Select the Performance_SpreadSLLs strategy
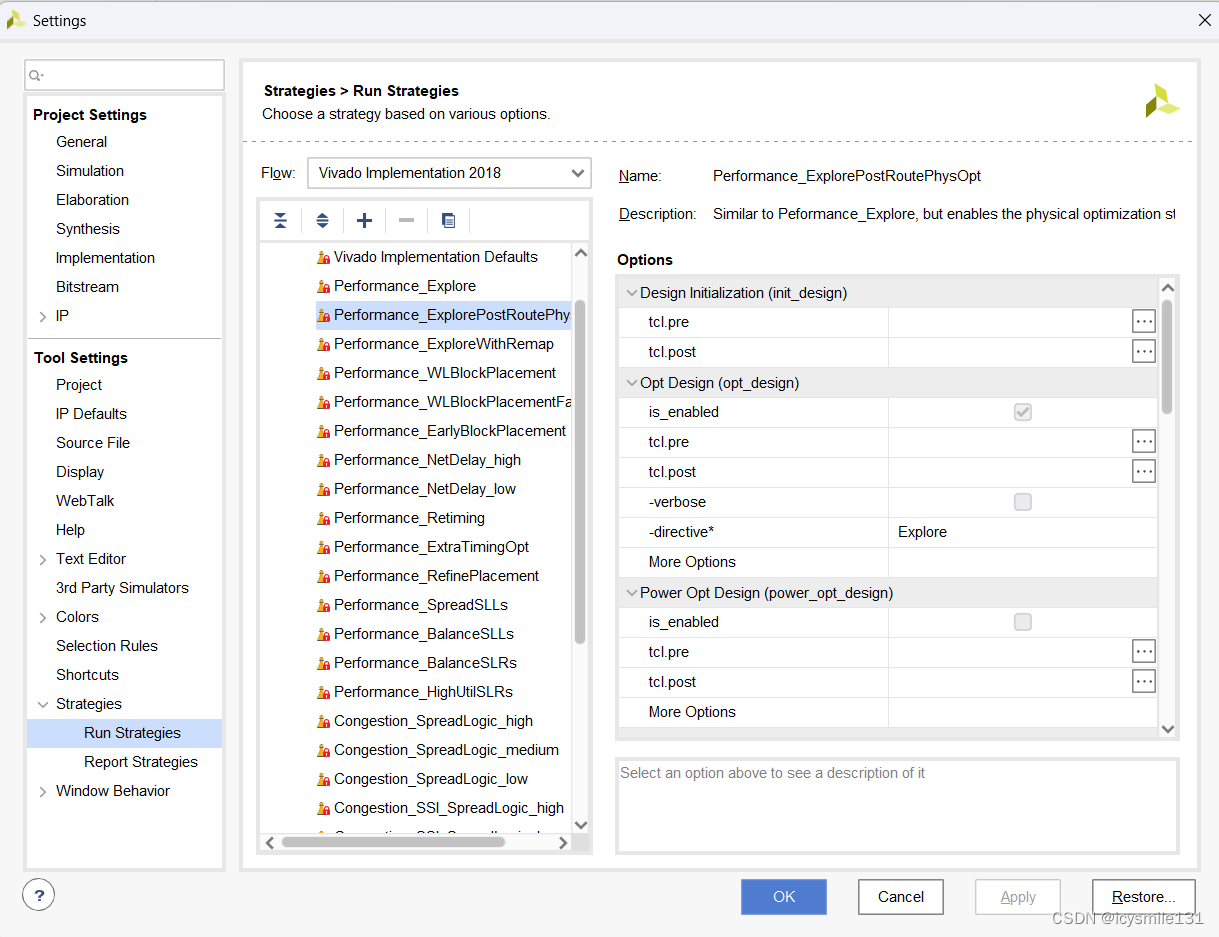Viewport: 1219px width, 937px height. [420, 605]
